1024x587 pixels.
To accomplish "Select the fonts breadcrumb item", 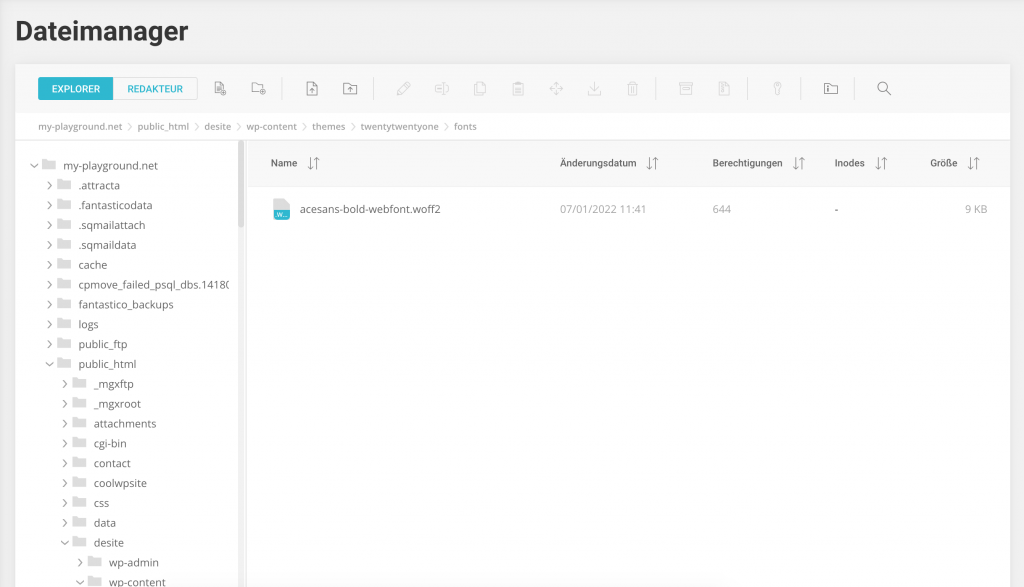I will [465, 127].
